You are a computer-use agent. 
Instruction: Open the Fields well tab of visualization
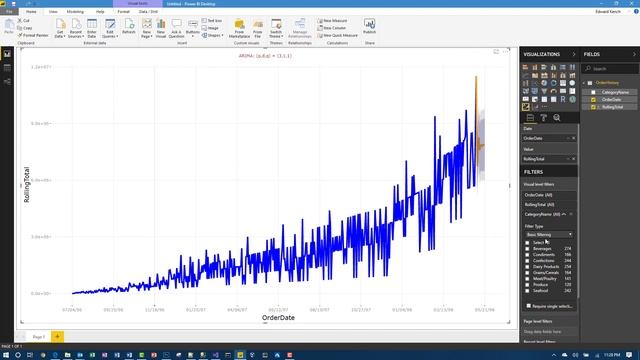click(530, 118)
